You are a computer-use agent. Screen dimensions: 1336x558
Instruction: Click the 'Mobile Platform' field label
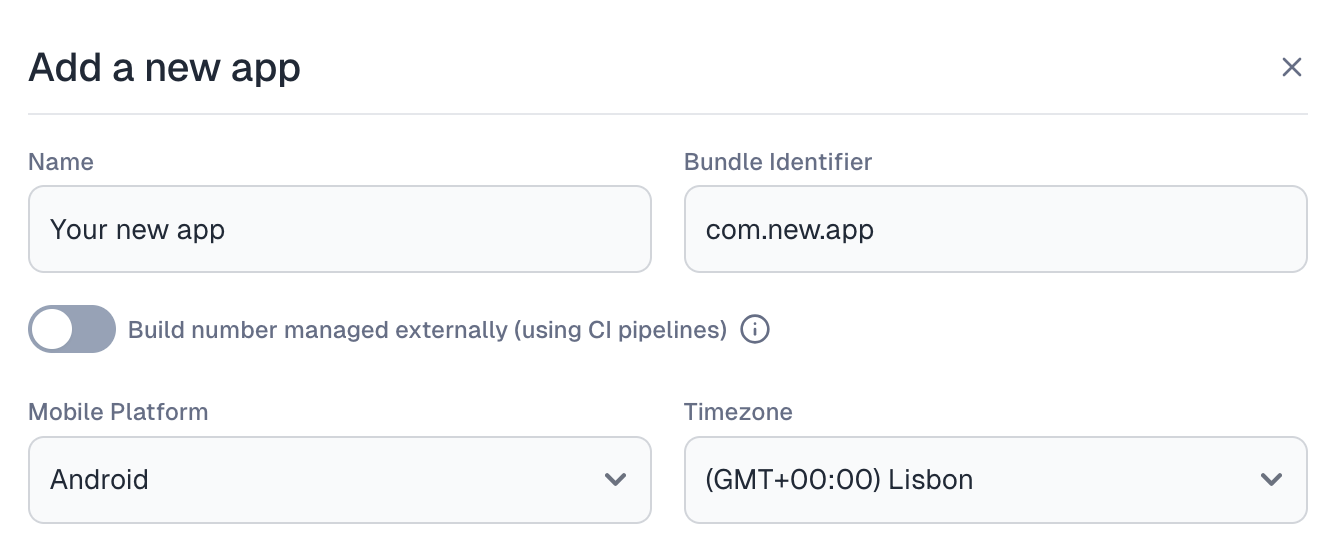[118, 412]
